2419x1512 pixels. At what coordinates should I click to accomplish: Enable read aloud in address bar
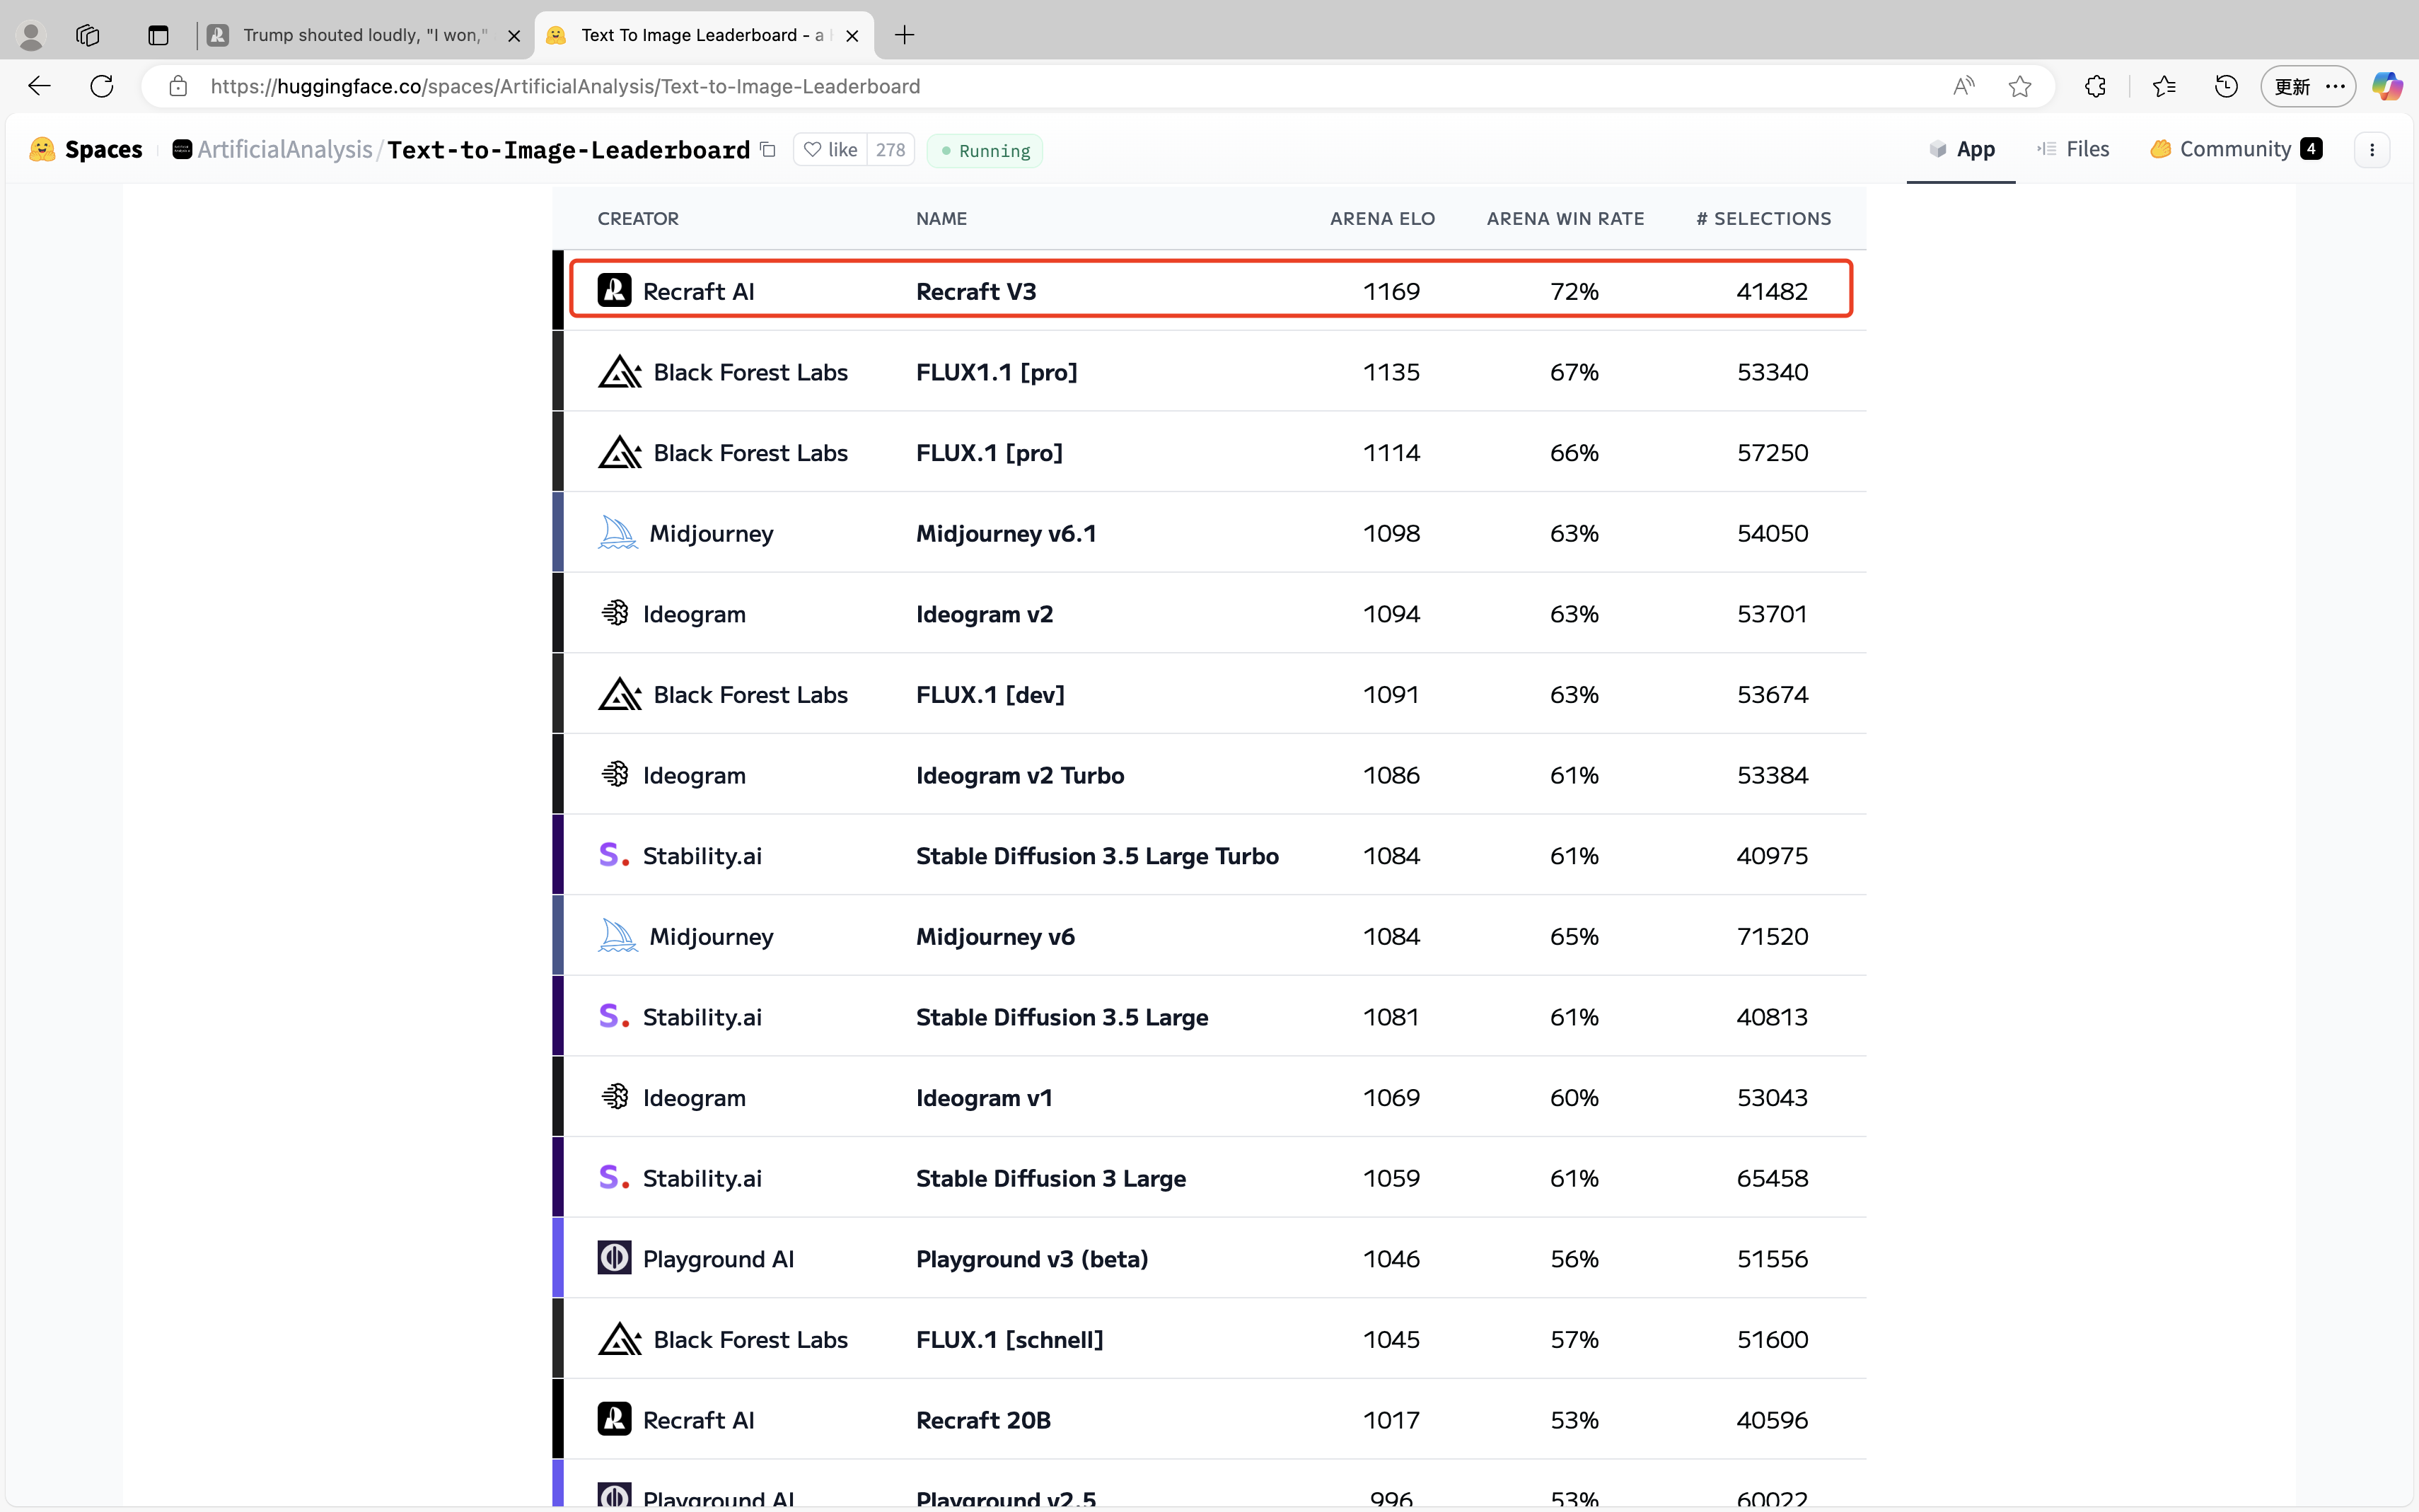[1963, 86]
